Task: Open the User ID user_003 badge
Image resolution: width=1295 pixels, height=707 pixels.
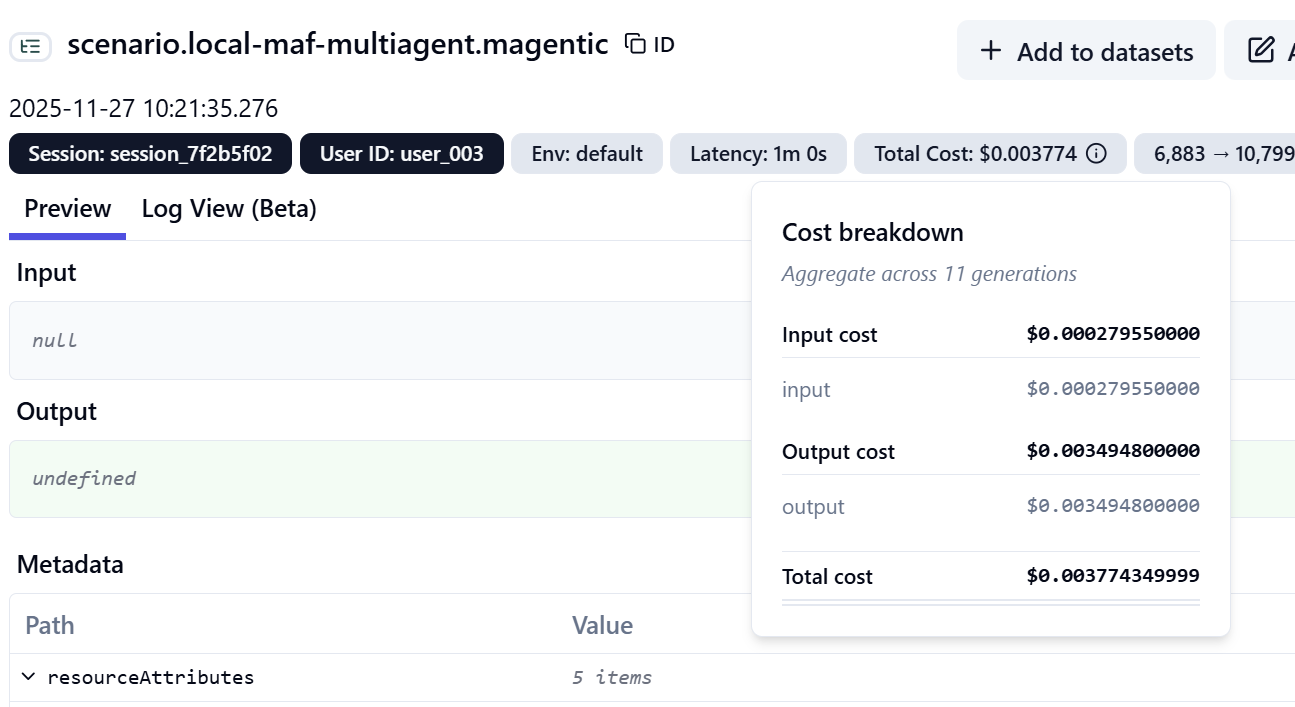Action: [x=401, y=154]
